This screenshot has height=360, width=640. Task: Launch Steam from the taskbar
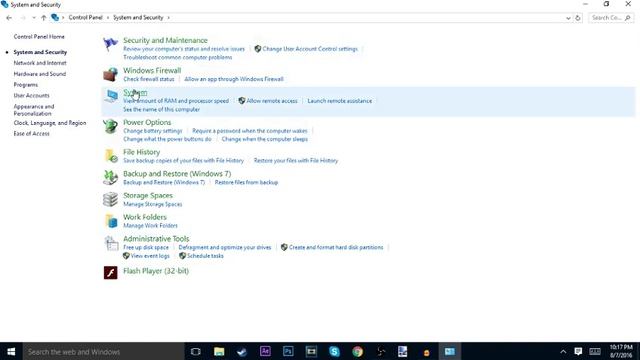pos(242,351)
